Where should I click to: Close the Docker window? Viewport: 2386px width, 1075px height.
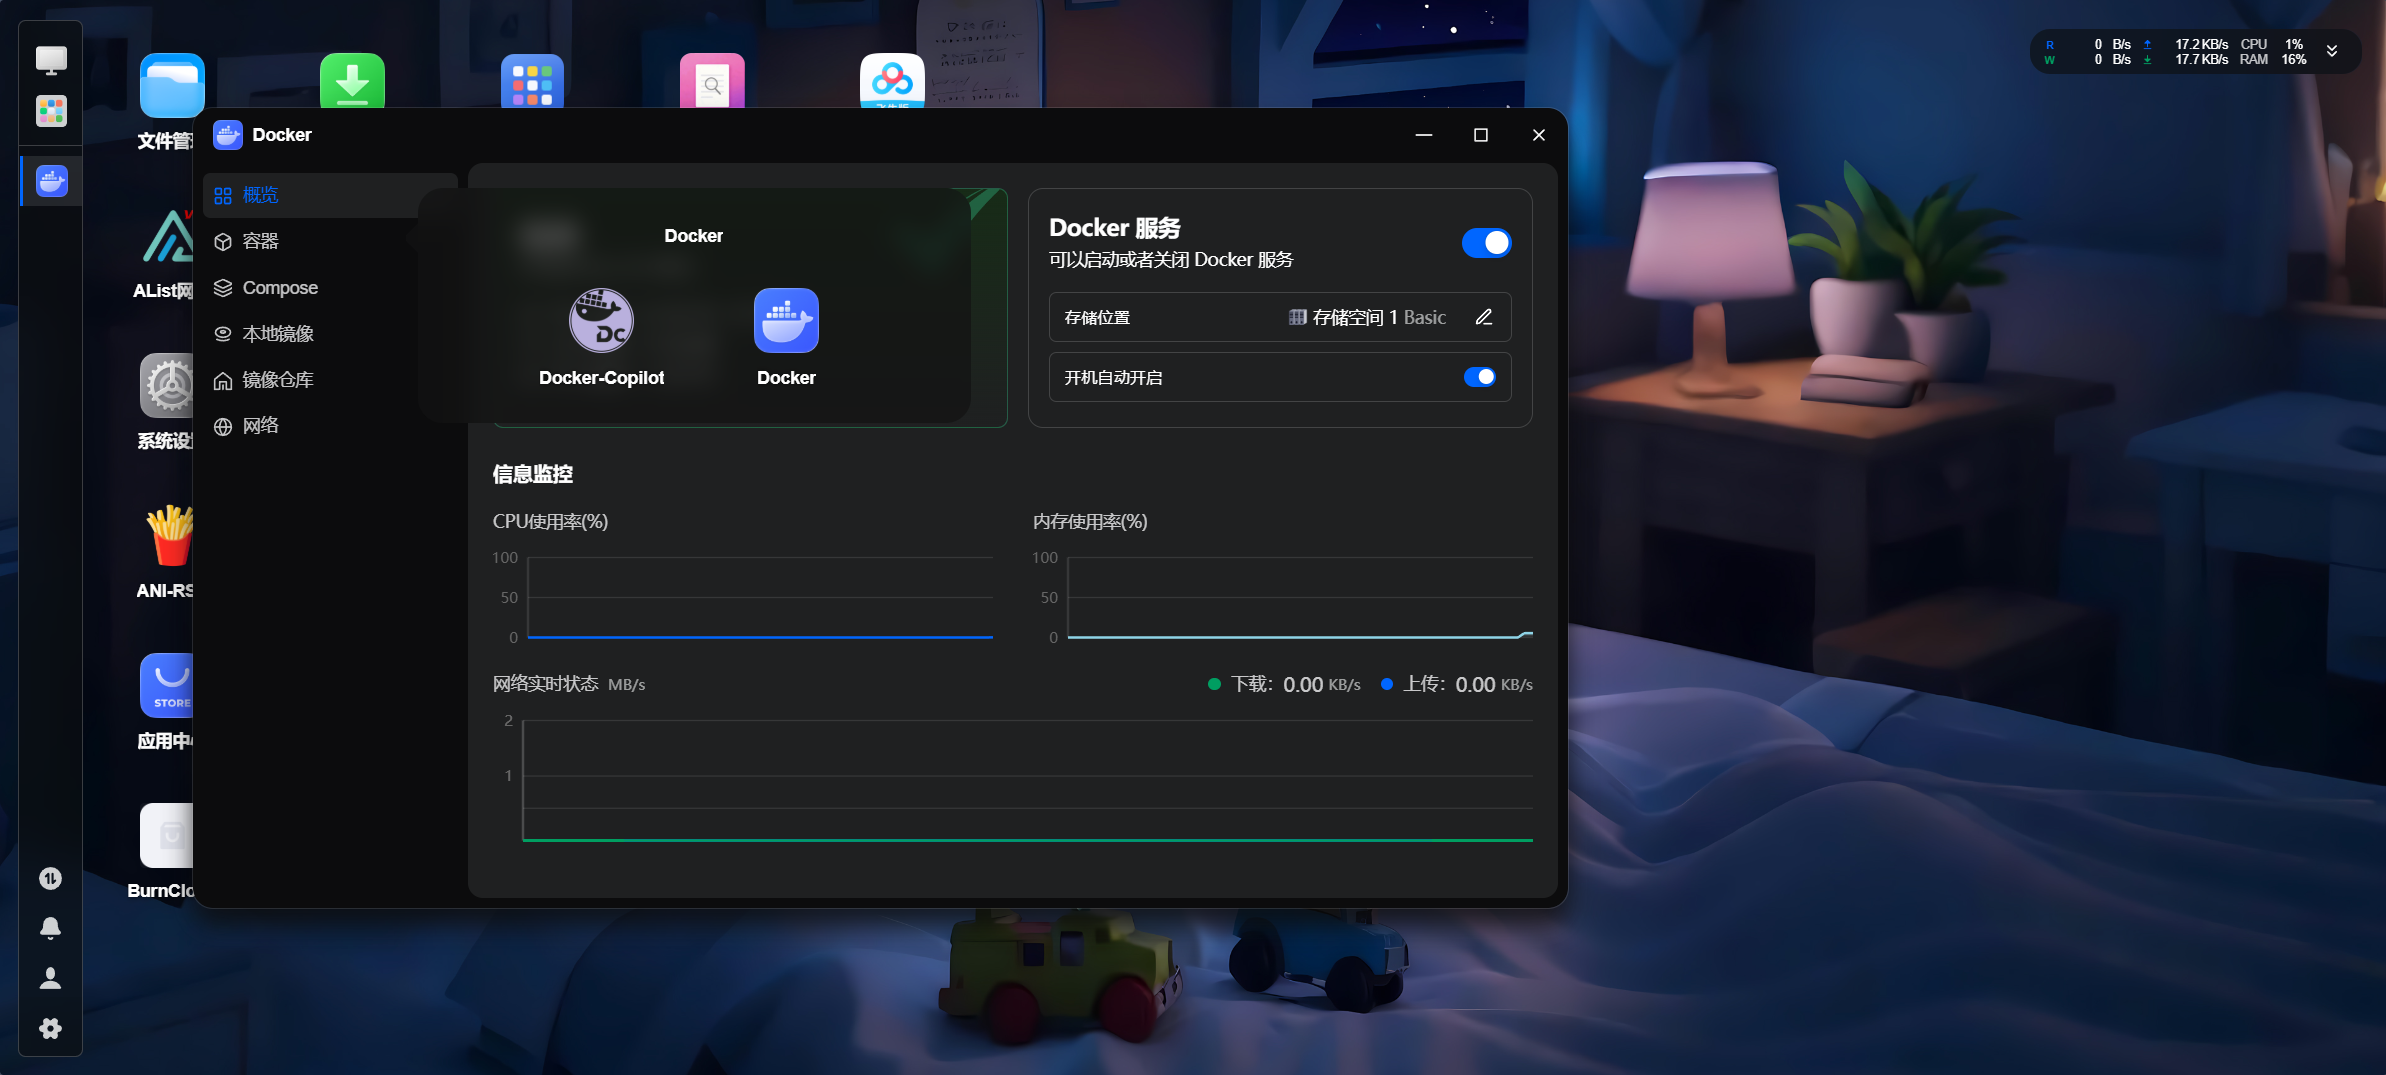1539,135
